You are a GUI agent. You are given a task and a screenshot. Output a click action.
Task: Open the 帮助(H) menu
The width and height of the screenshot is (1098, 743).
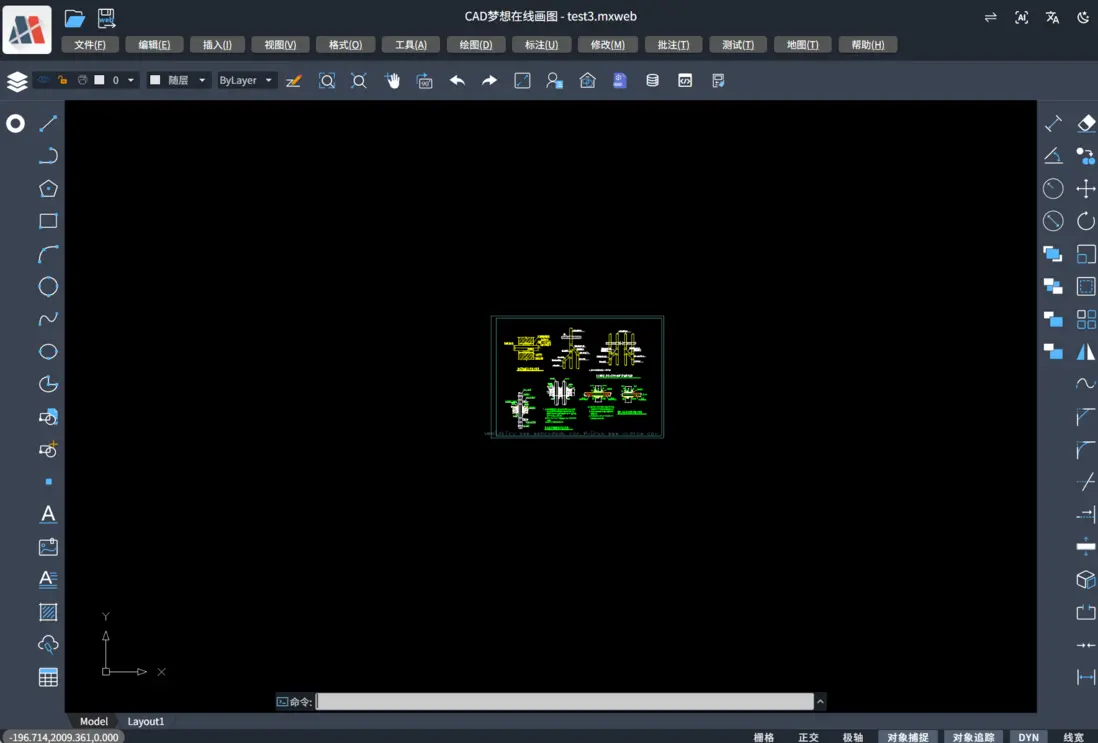868,45
